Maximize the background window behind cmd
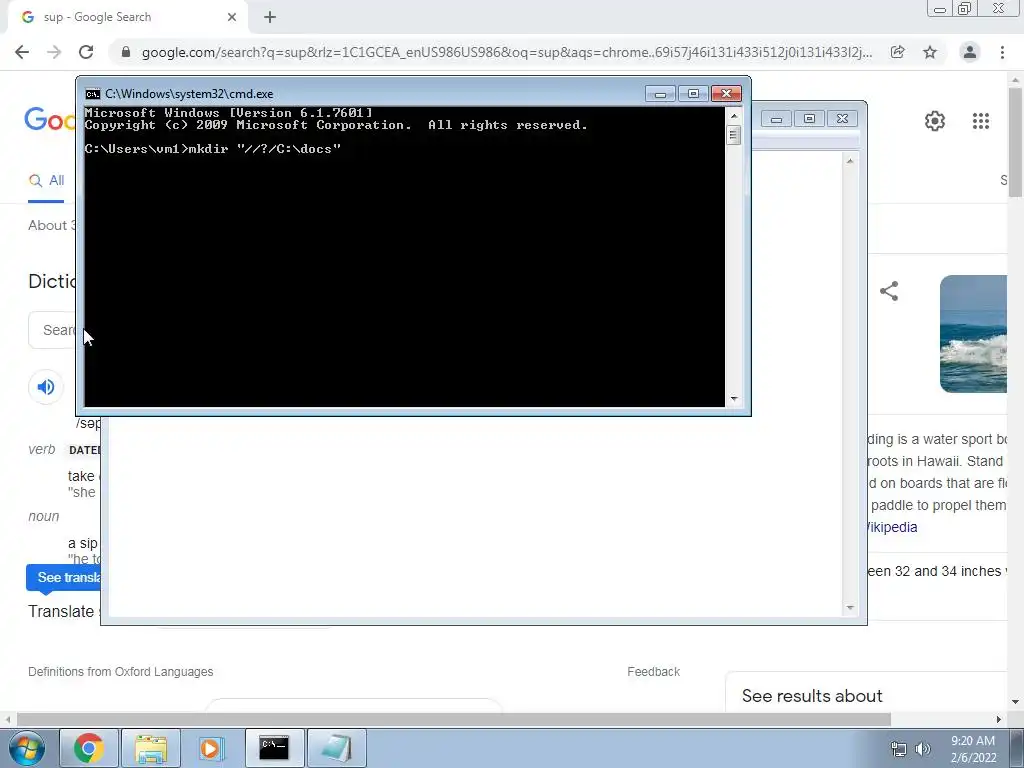The image size is (1024, 768). (809, 119)
